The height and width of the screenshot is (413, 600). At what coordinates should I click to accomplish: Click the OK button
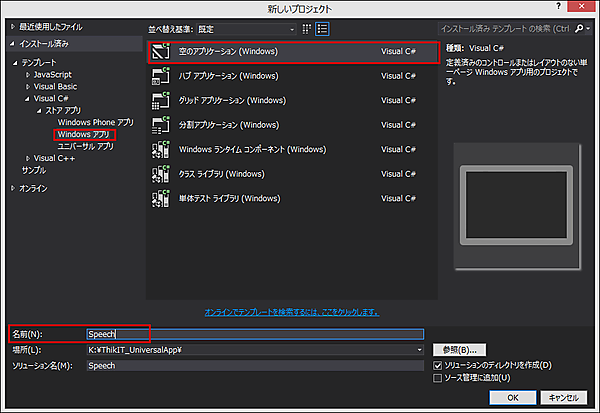point(513,398)
